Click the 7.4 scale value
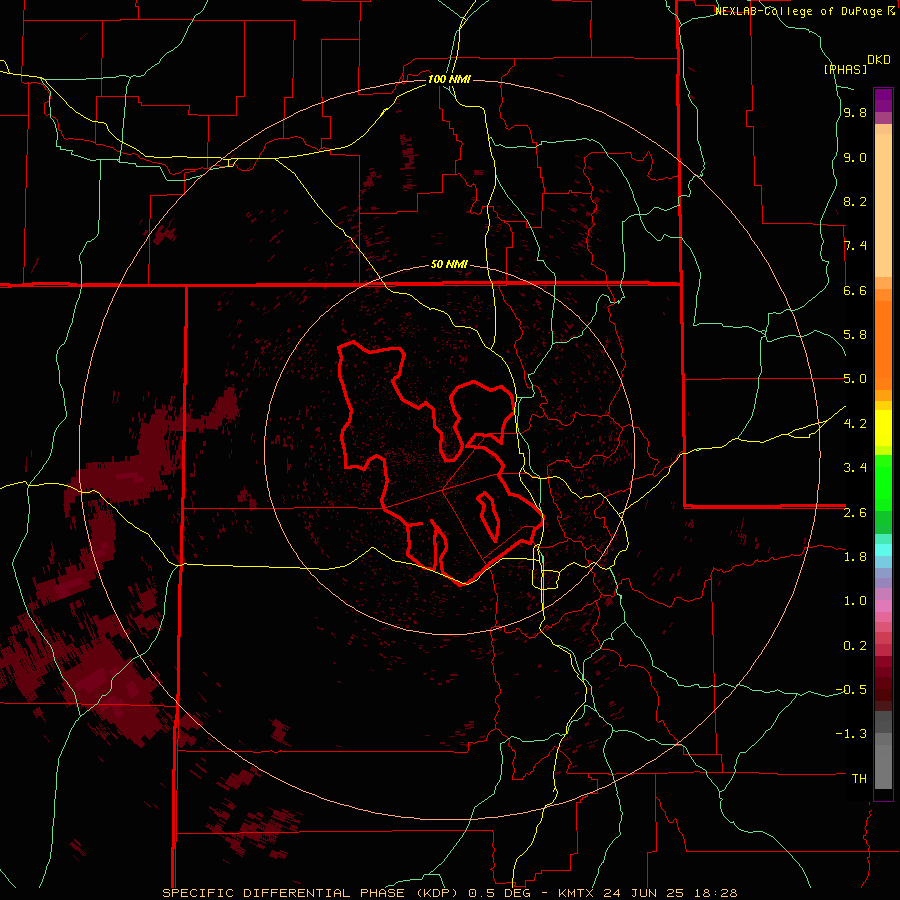The image size is (900, 900). (855, 246)
